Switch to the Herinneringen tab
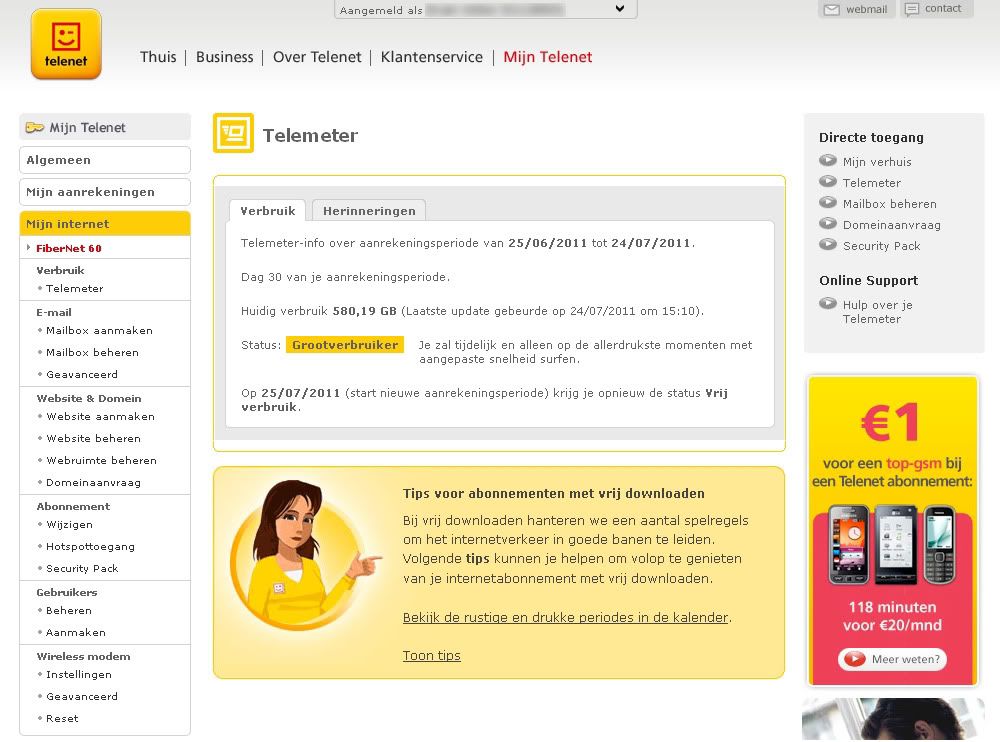Image resolution: width=1000 pixels, height=742 pixels. tap(369, 211)
